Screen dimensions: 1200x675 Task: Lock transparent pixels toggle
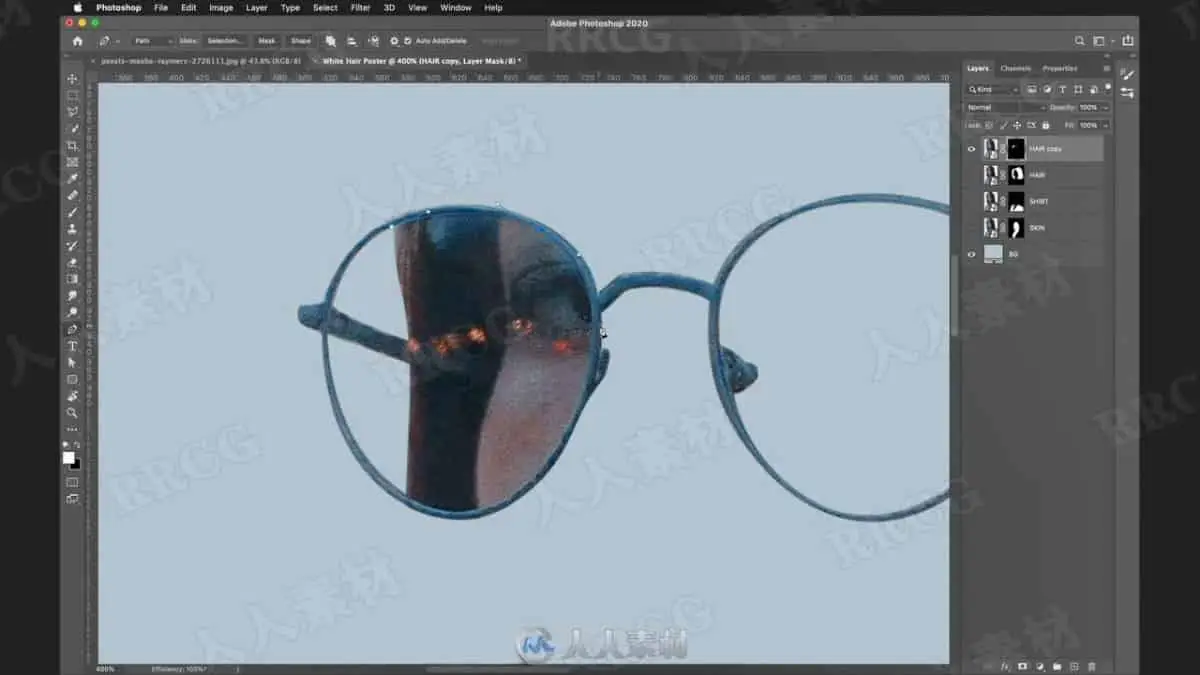pyautogui.click(x=990, y=125)
